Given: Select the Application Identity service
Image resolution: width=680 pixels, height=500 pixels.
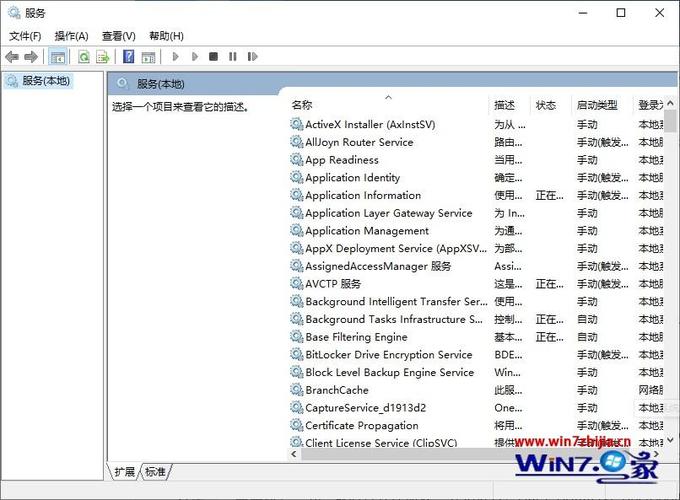Looking at the screenshot, I should click(476, 178).
